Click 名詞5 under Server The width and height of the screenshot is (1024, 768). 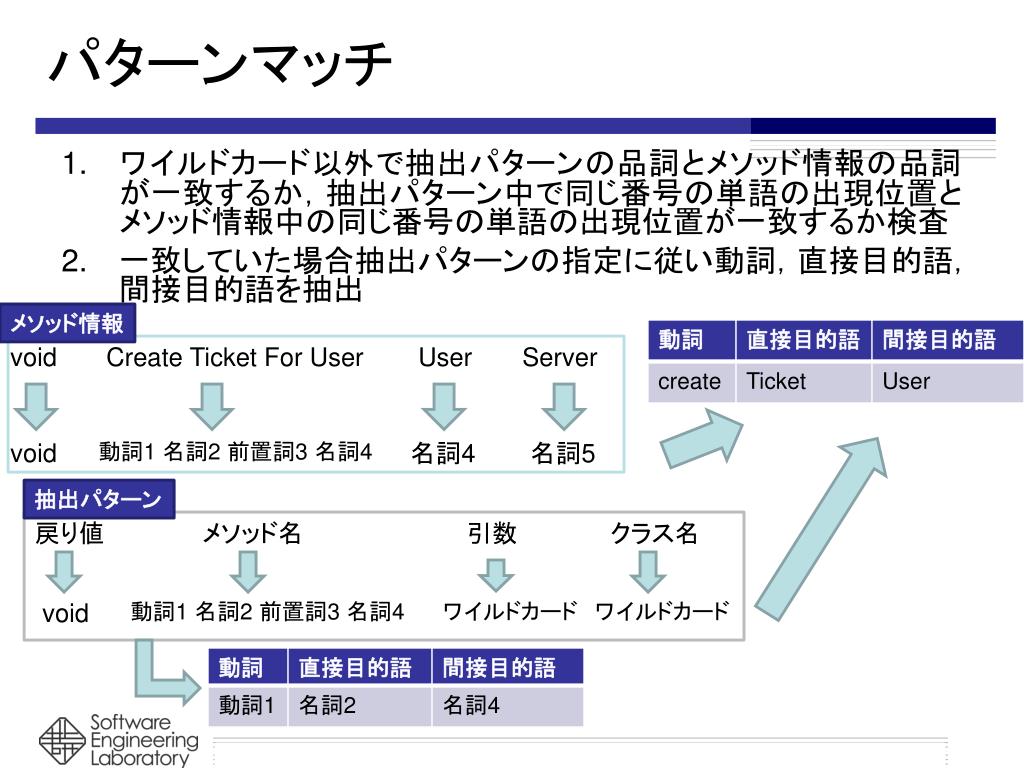coord(563,453)
